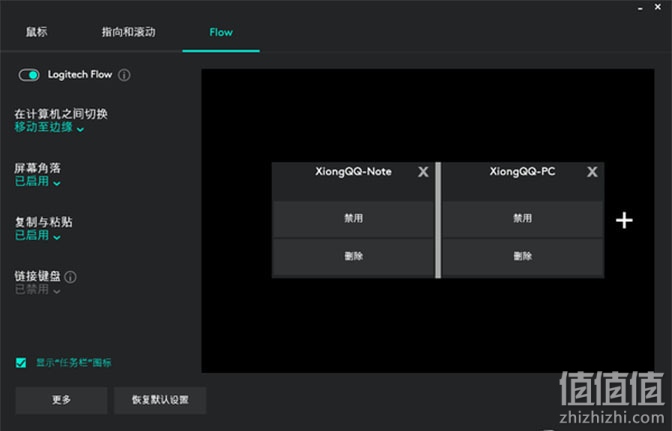Click 删除 under XiongQQ-PC

522,256
